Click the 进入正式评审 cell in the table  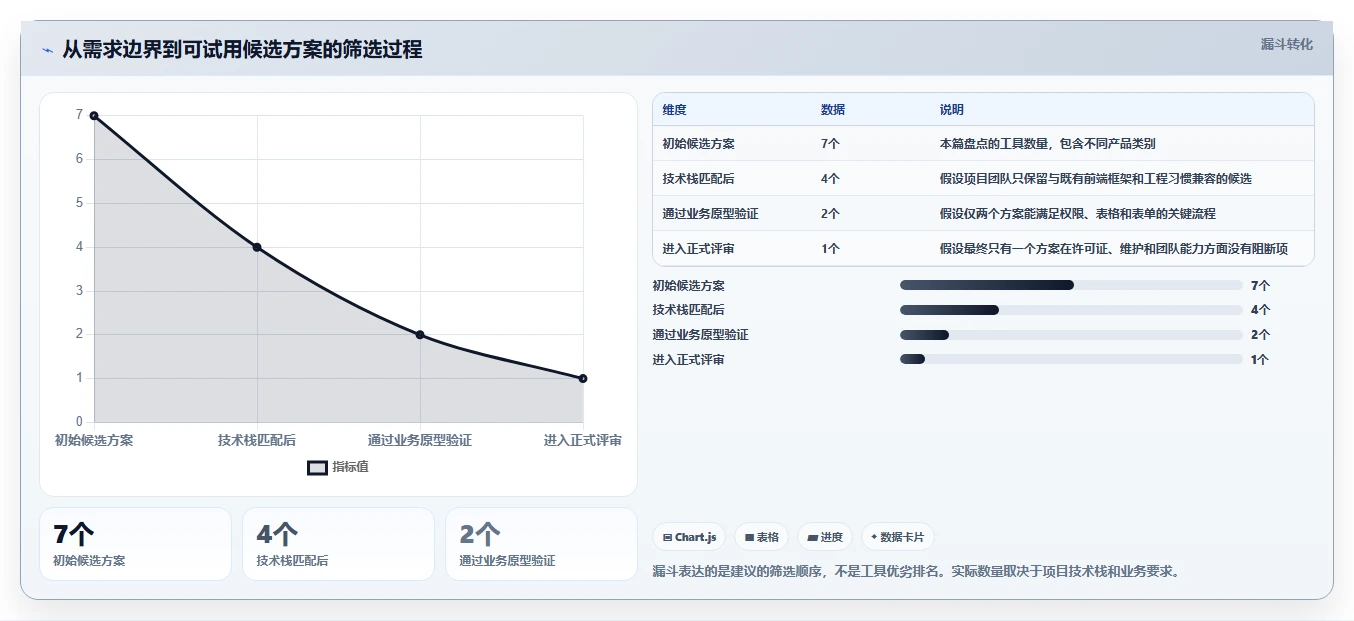click(x=698, y=249)
